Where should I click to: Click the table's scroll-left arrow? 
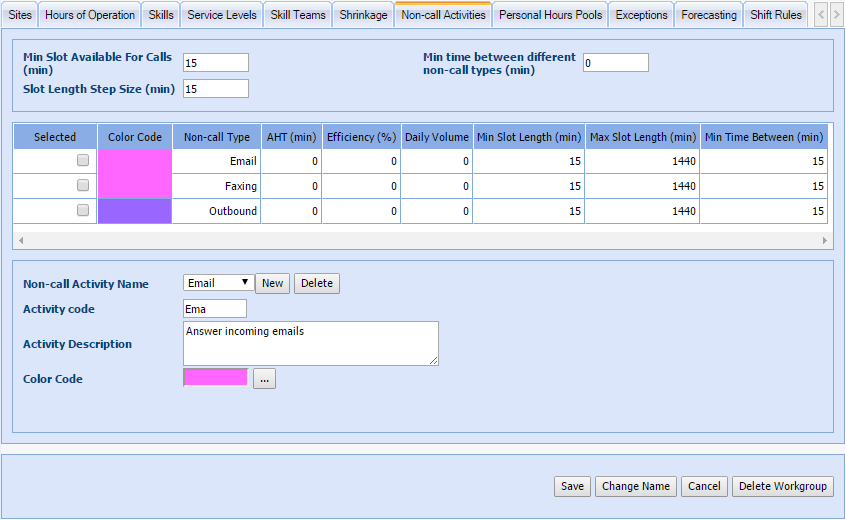pos(20,241)
